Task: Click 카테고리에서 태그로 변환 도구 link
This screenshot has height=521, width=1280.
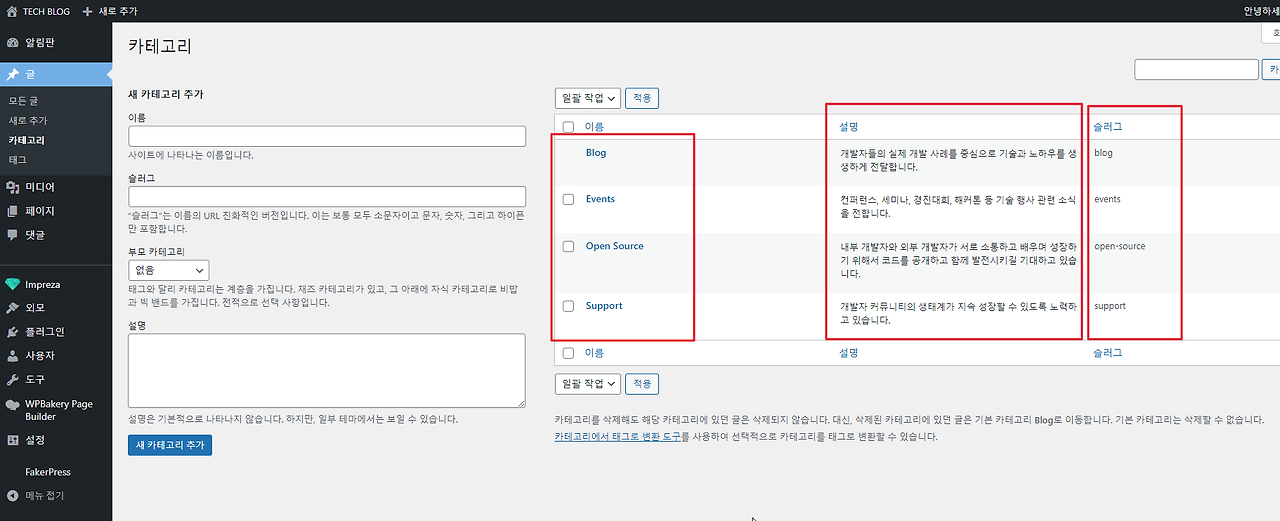Action: (617, 436)
